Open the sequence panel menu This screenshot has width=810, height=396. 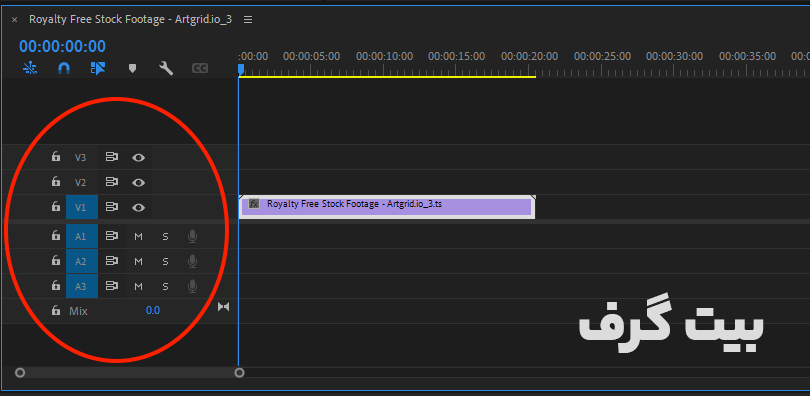(248, 20)
